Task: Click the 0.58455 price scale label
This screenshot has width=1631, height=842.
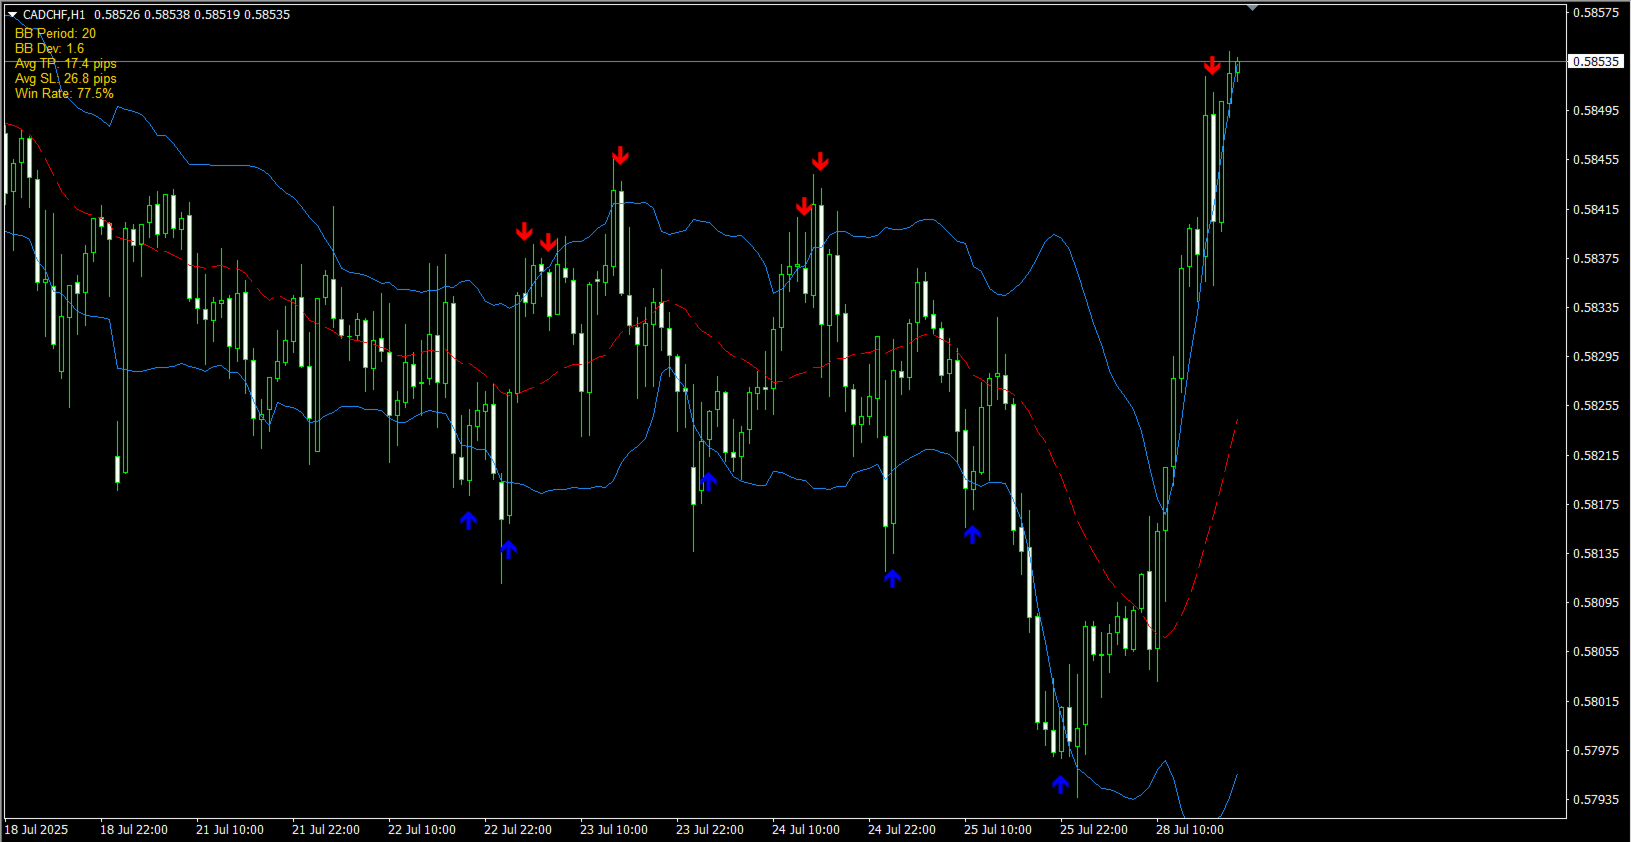Action: pos(1596,160)
